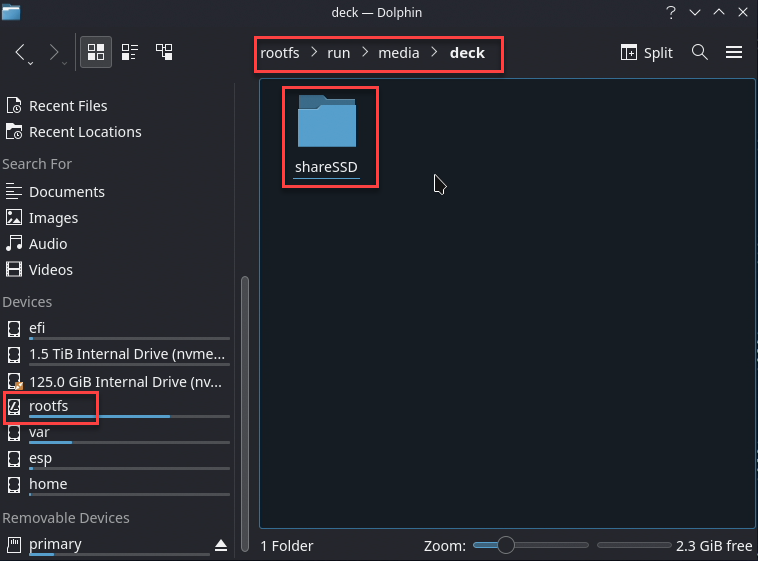This screenshot has height=561, width=758.
Task: Search for Documents in sidebar
Action: click(67, 192)
